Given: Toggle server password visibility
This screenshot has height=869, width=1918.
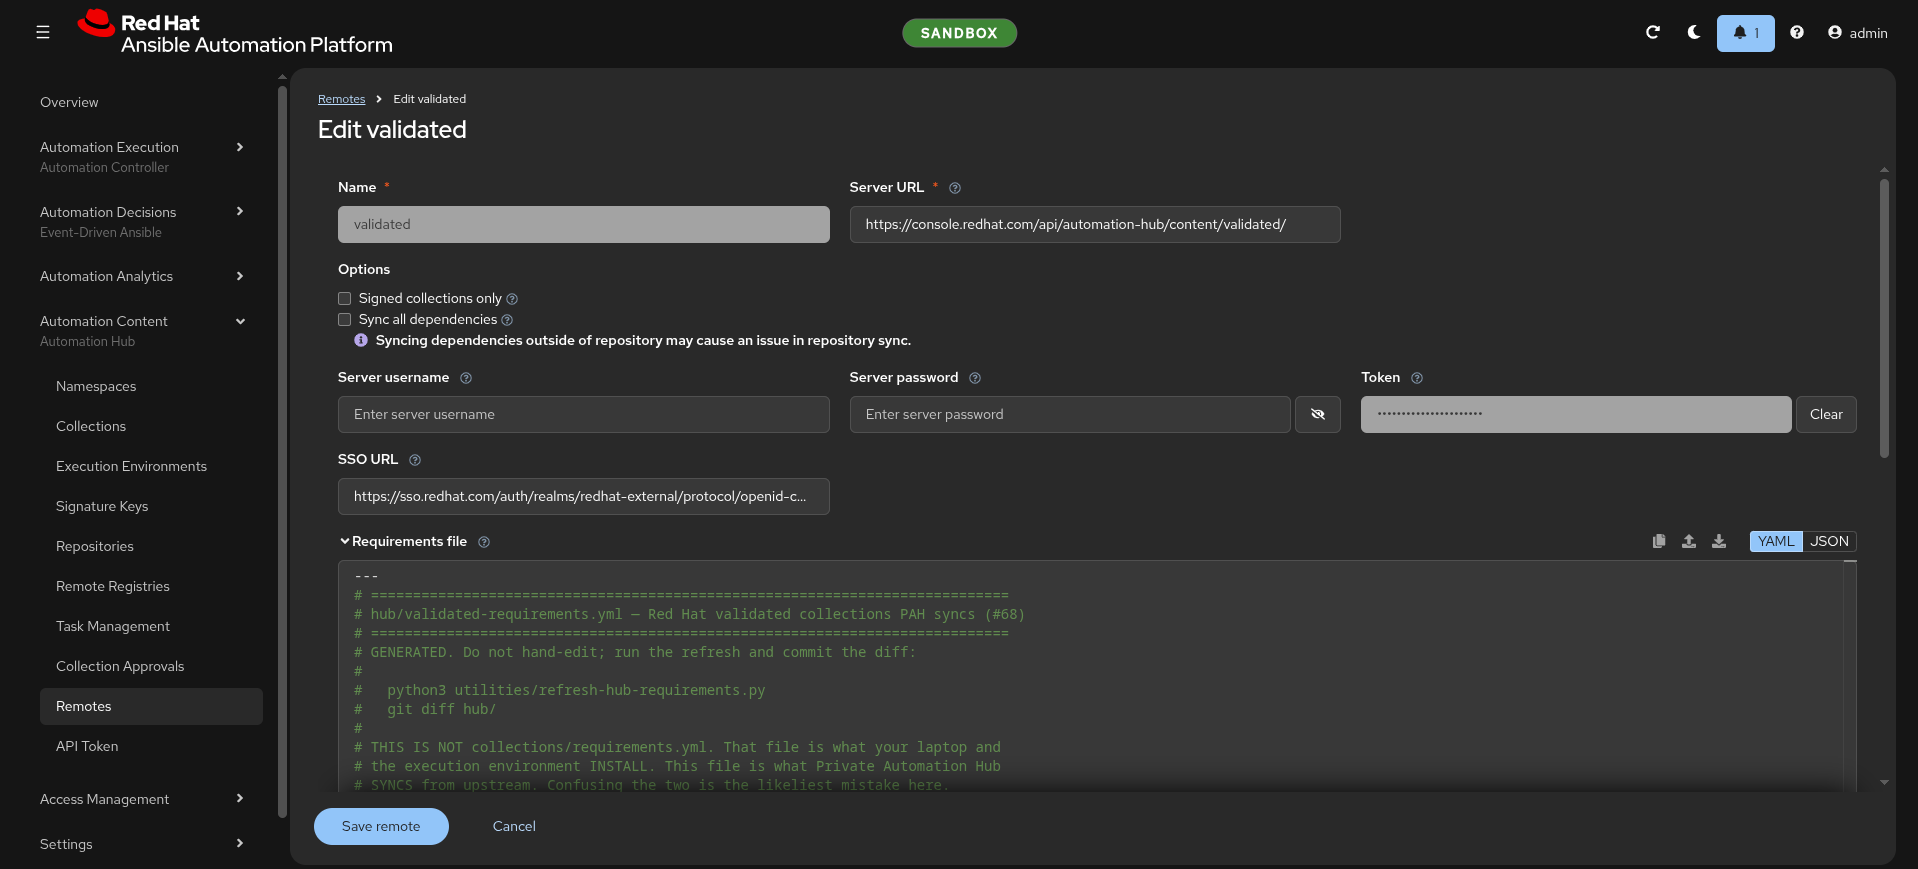Looking at the screenshot, I should click(x=1318, y=414).
